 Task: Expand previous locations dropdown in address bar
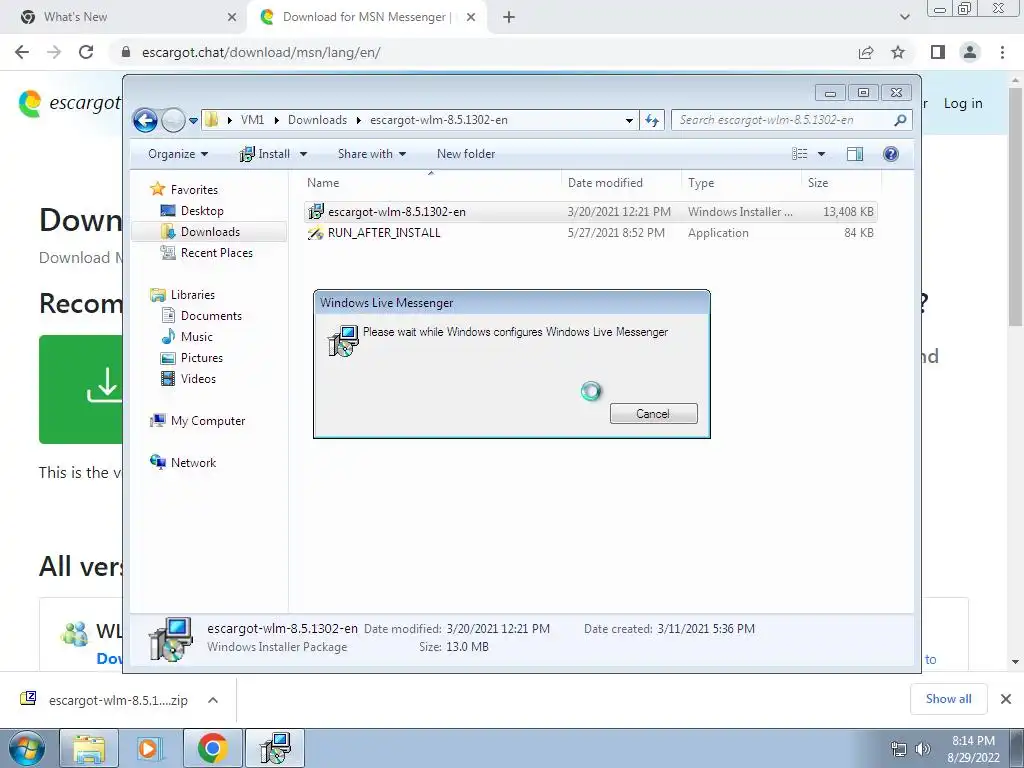629,120
